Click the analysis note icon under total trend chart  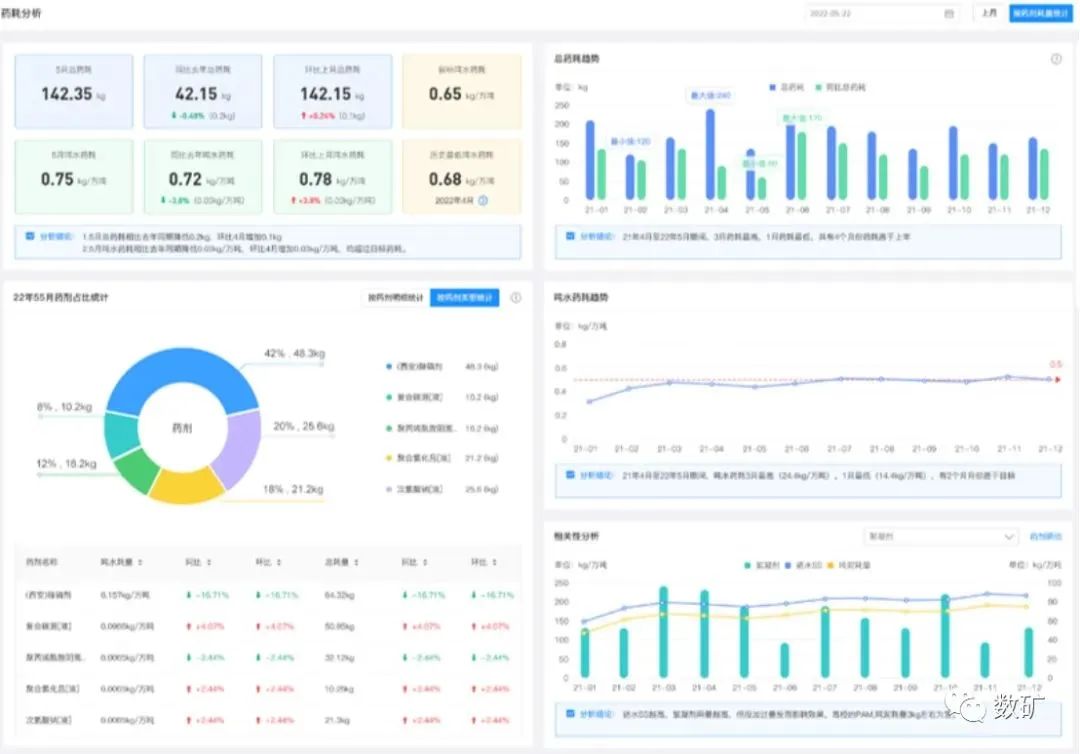point(570,237)
